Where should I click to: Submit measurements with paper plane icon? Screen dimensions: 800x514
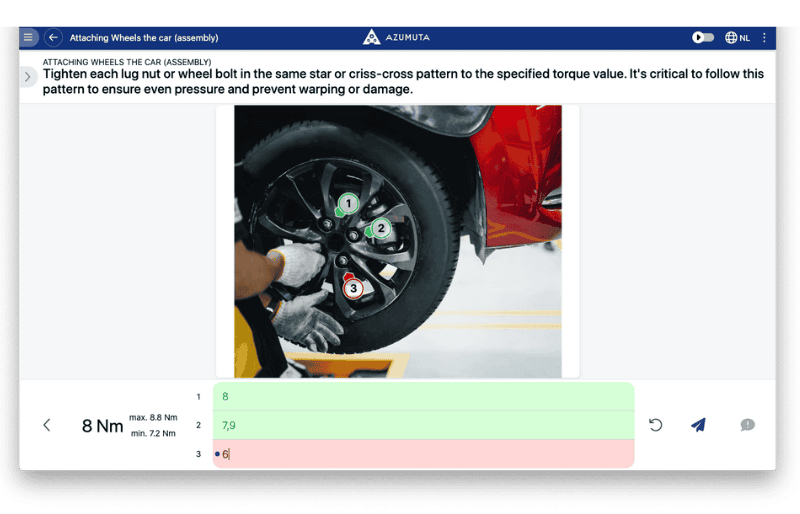click(x=698, y=425)
